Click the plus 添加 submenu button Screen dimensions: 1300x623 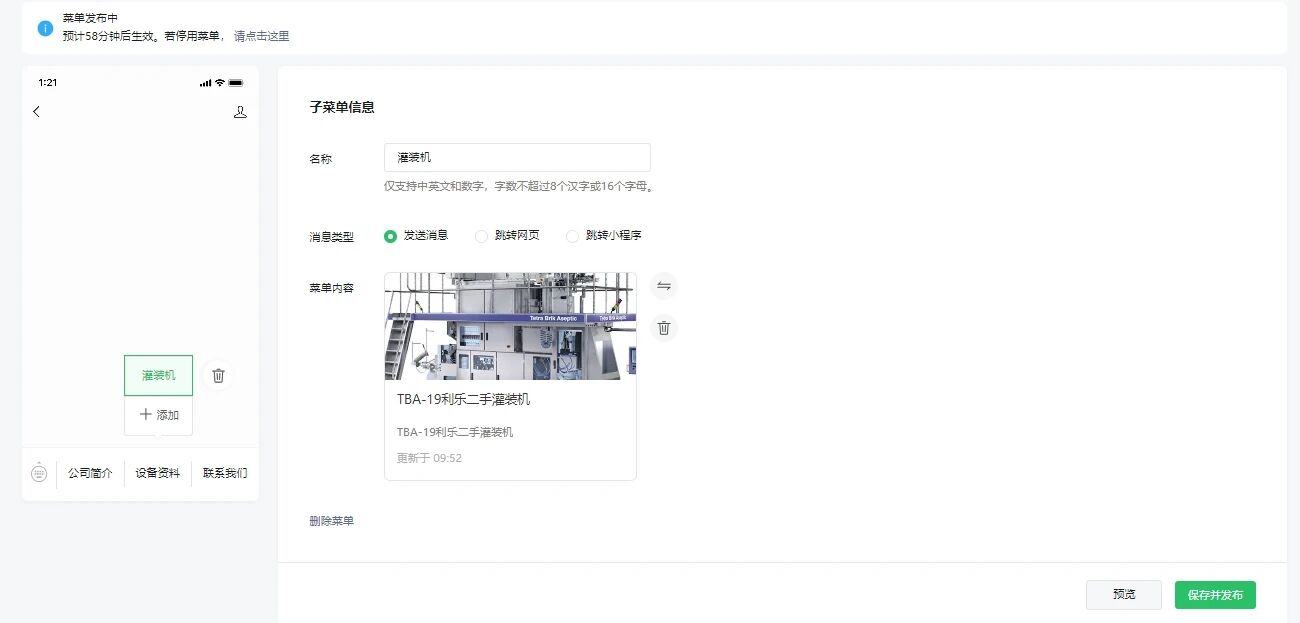point(159,414)
